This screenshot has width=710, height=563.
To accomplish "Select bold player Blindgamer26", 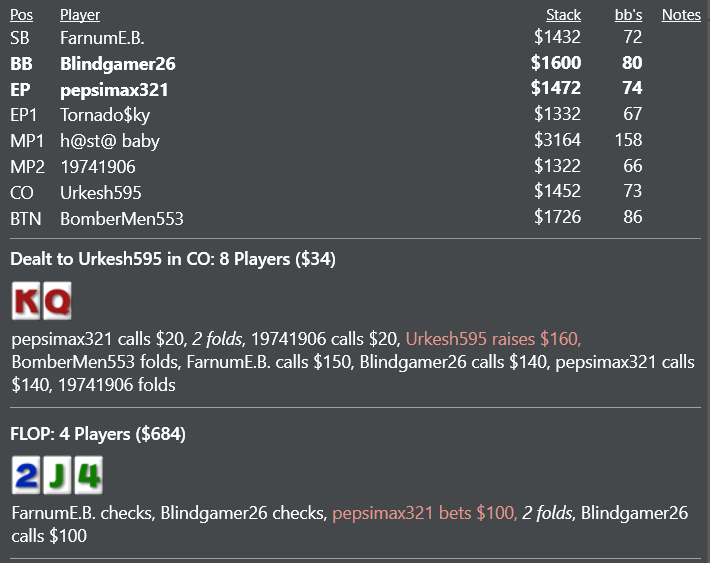I will pyautogui.click(x=118, y=64).
